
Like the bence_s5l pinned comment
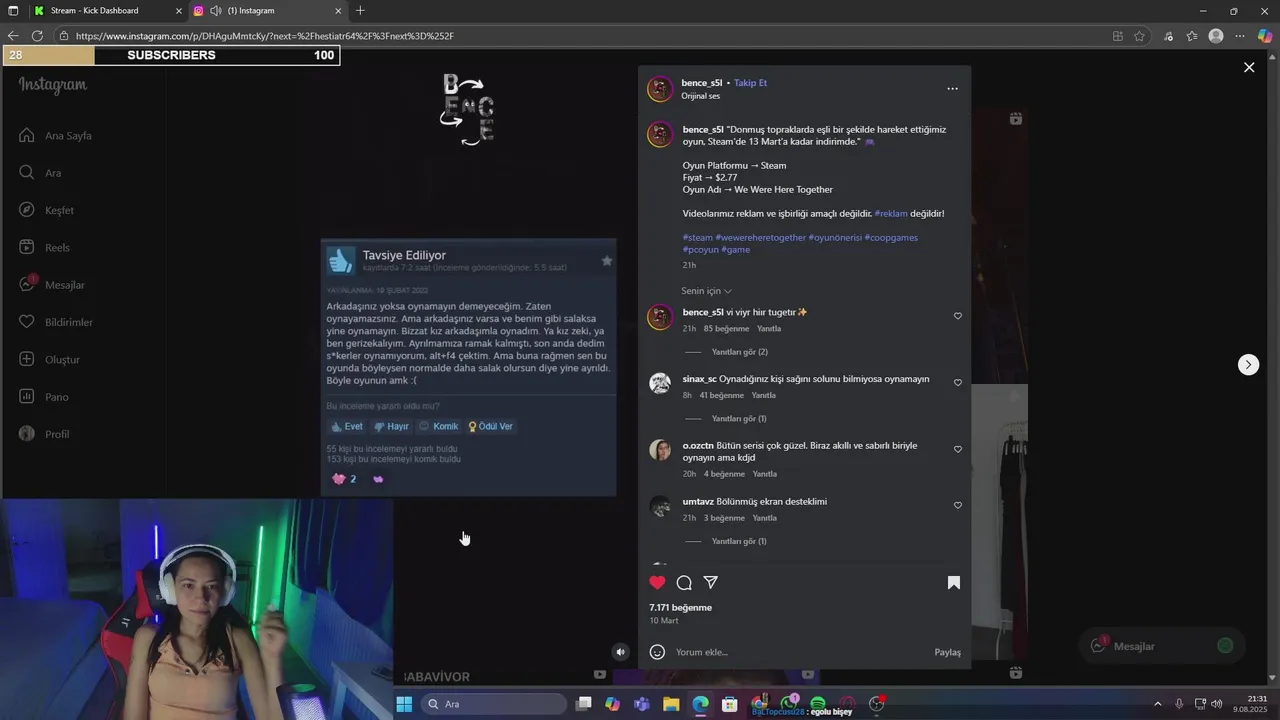point(957,316)
